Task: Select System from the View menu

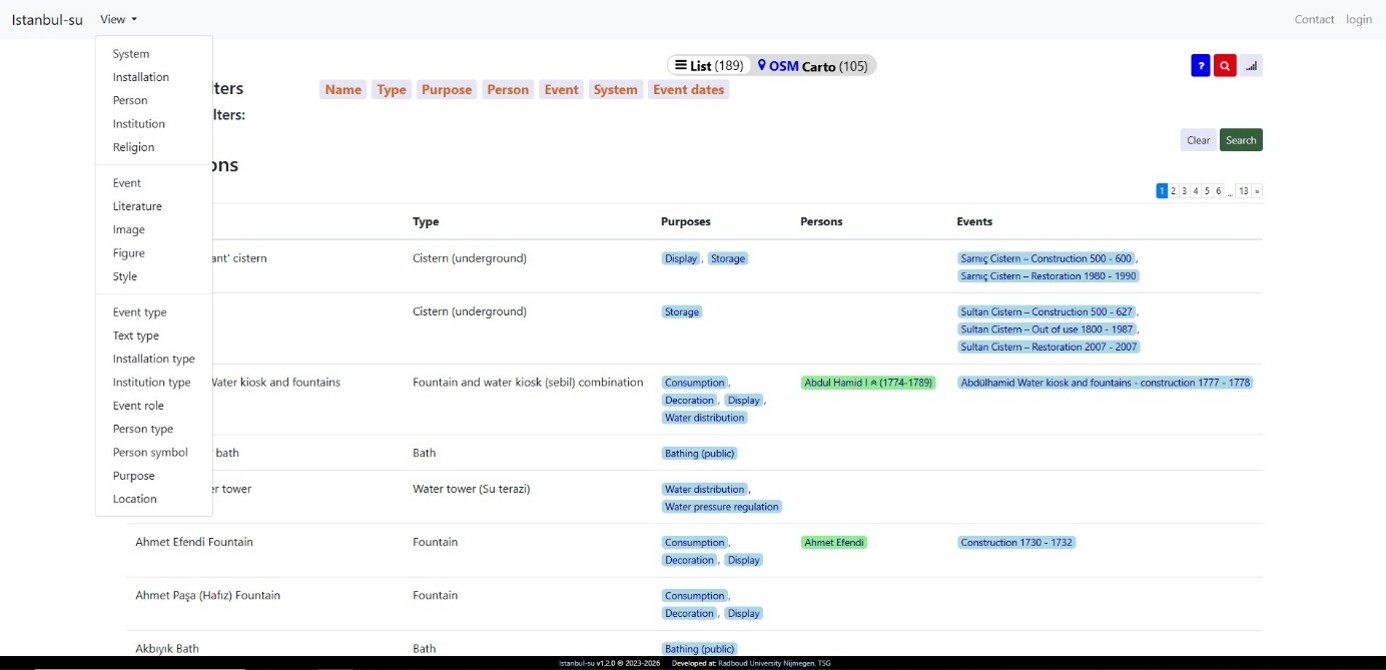Action: (x=131, y=54)
